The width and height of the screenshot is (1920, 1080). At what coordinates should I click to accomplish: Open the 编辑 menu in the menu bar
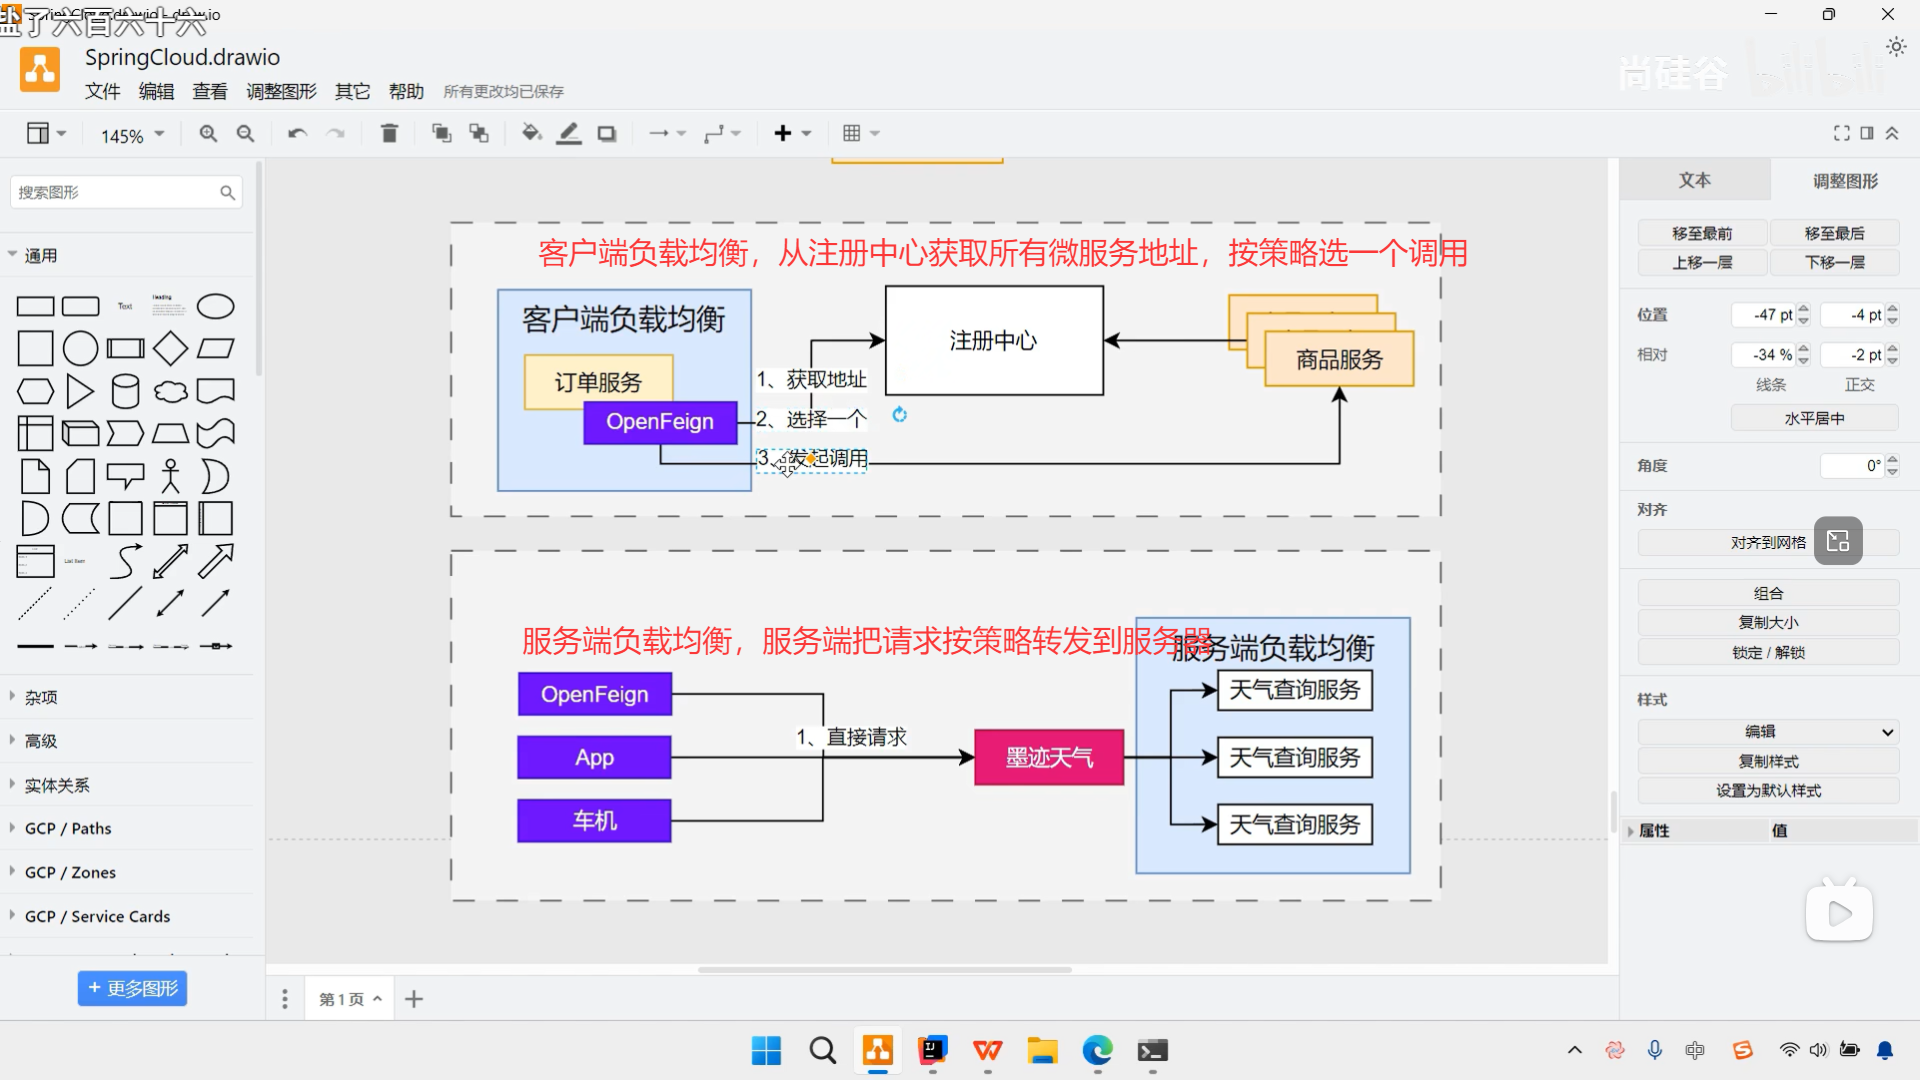[156, 91]
